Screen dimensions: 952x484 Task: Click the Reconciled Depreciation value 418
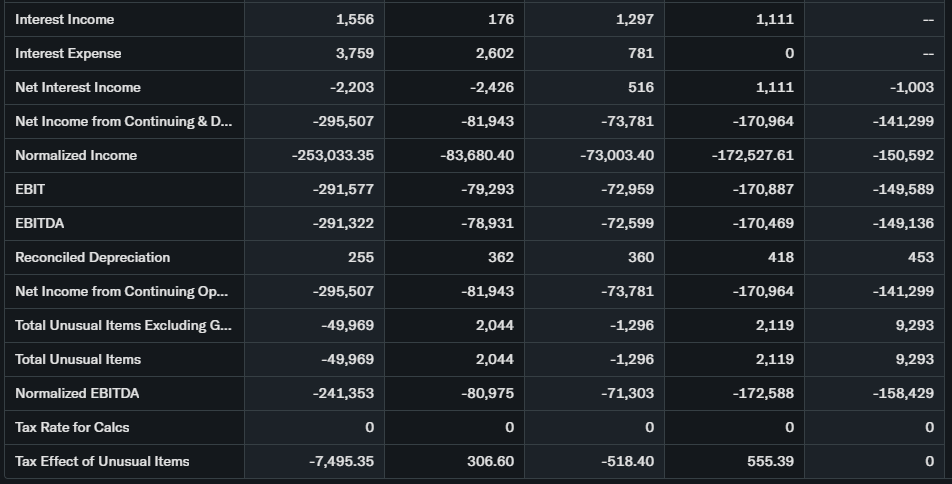point(780,258)
